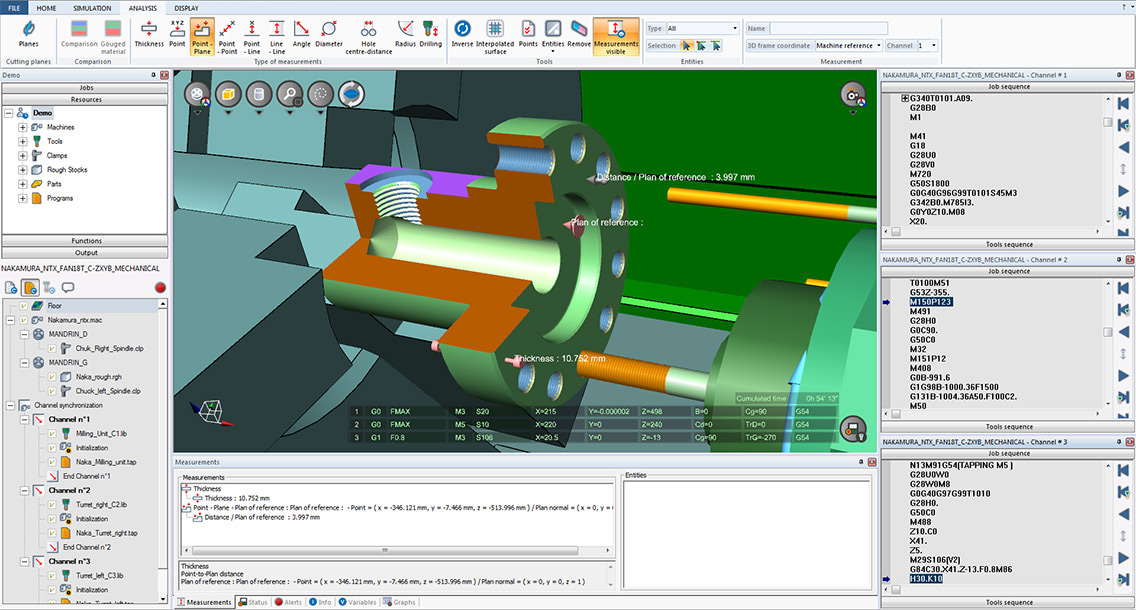Expand the Machines tree node
This screenshot has height=610, width=1136.
pyautogui.click(x=22, y=127)
